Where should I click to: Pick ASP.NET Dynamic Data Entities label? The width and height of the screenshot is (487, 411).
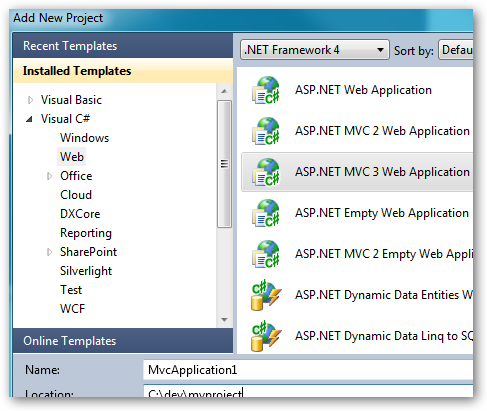click(384, 295)
